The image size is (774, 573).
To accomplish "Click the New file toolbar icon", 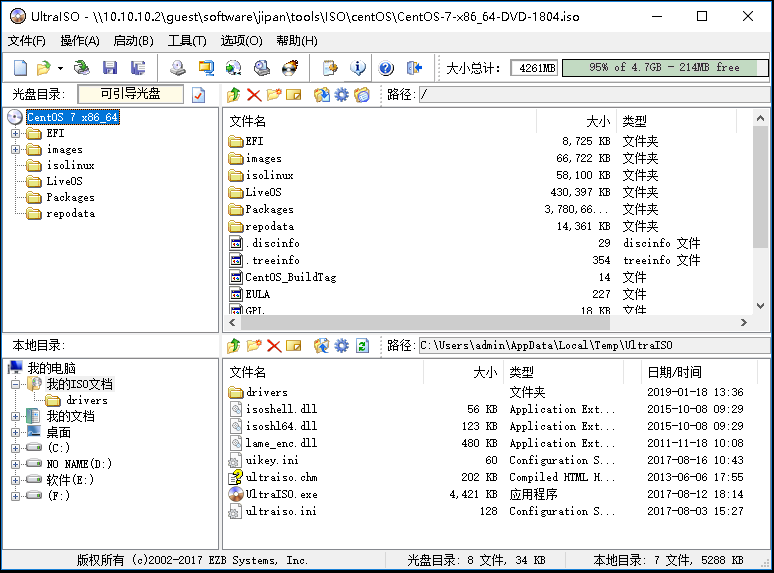I will (20, 68).
